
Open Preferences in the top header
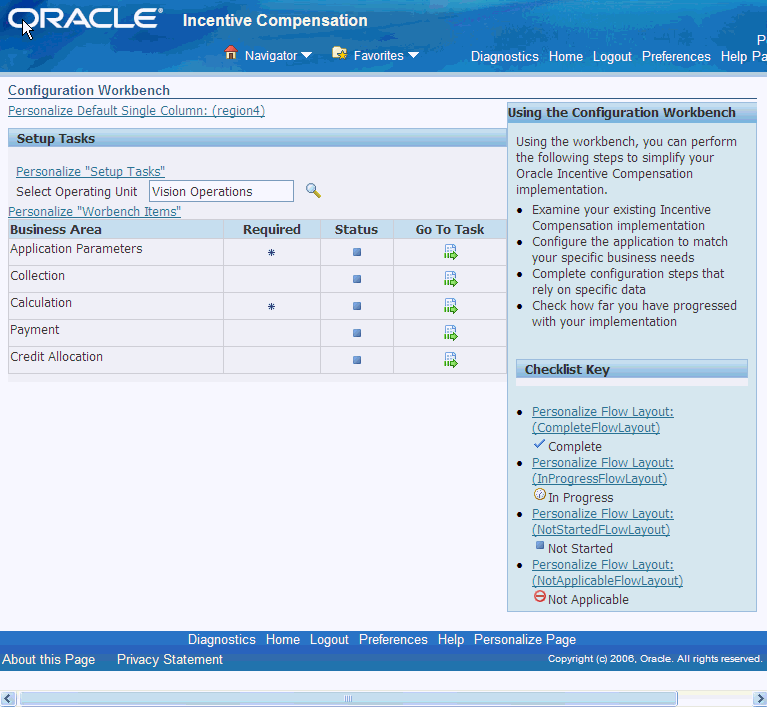677,57
